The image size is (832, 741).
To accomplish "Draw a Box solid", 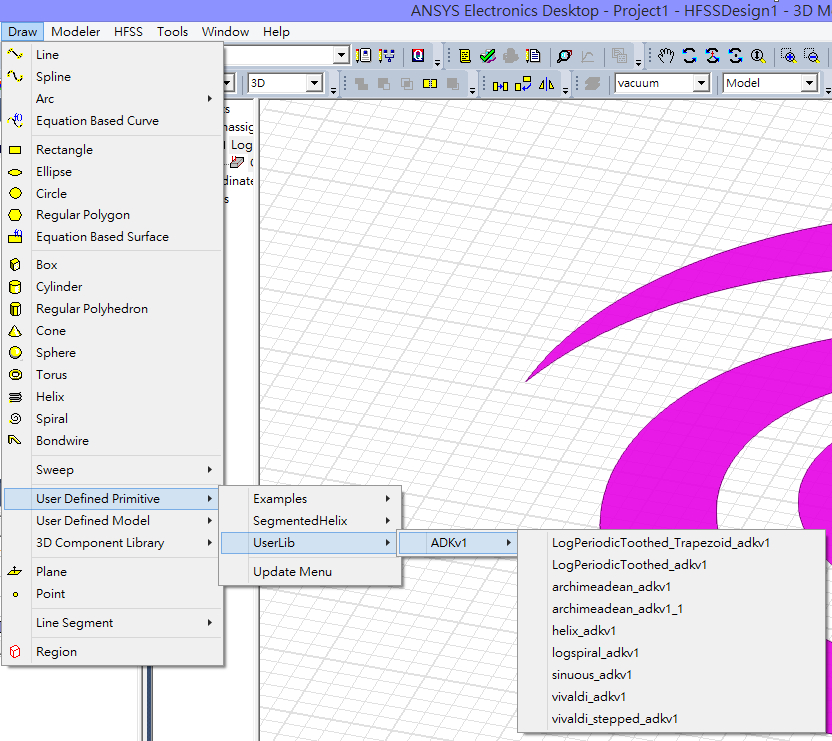I will (x=112, y=264).
